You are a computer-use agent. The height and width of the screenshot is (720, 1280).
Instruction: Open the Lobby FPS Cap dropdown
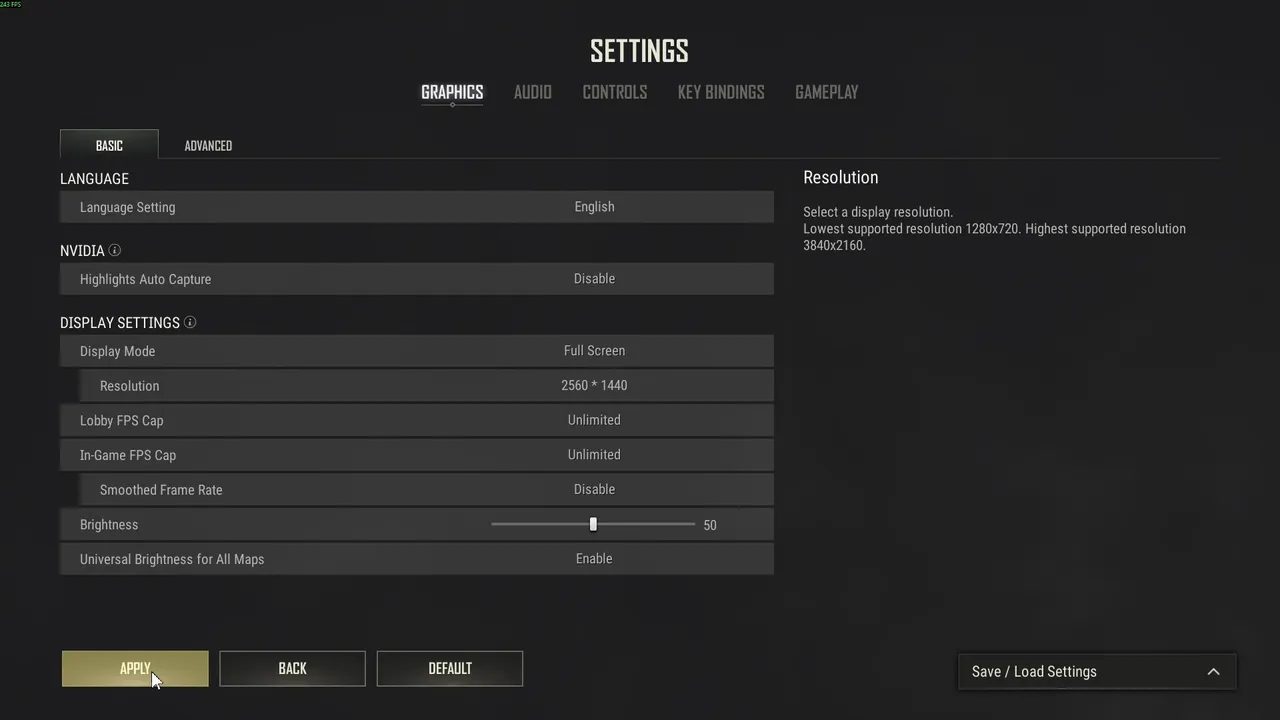coord(594,420)
